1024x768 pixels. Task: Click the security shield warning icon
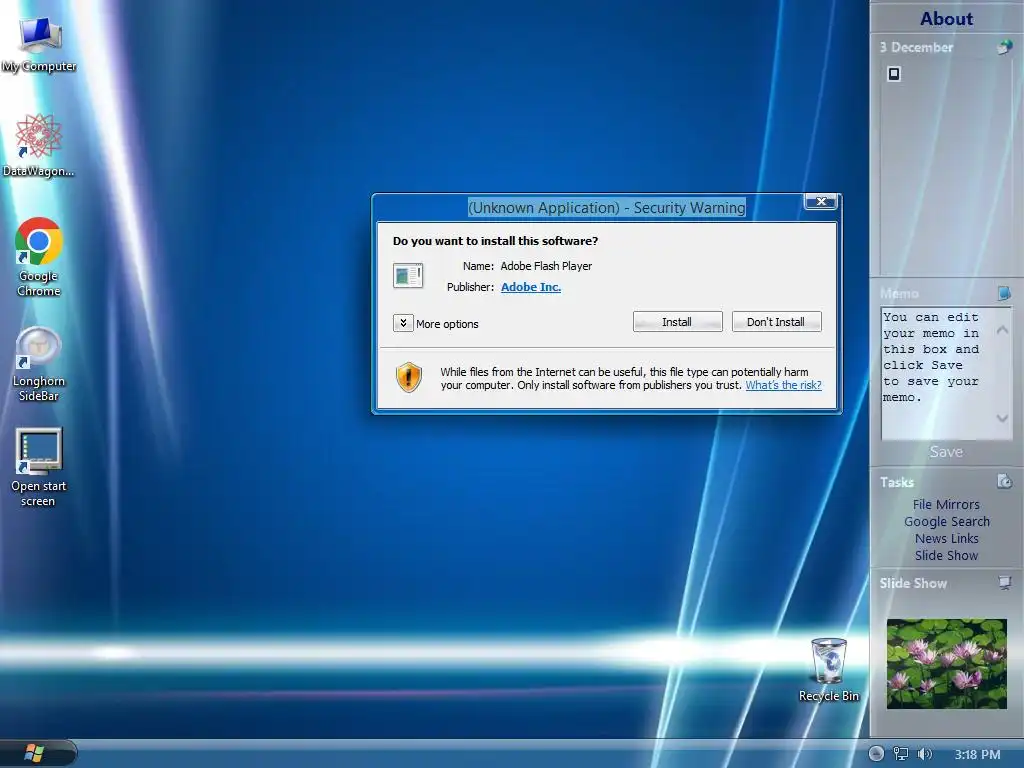point(409,377)
